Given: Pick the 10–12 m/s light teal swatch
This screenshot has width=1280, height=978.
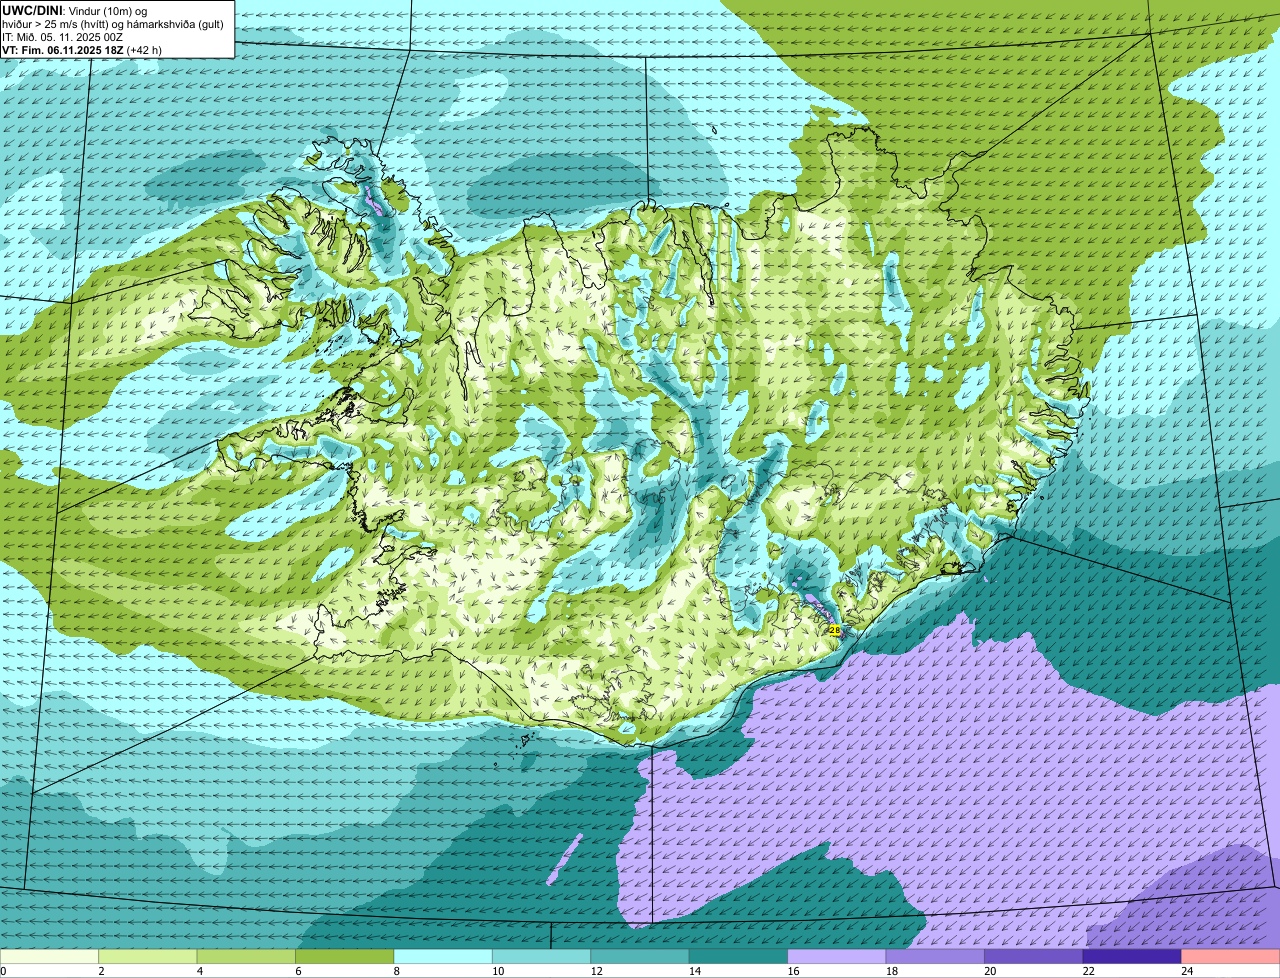Looking at the screenshot, I should coord(542,956).
